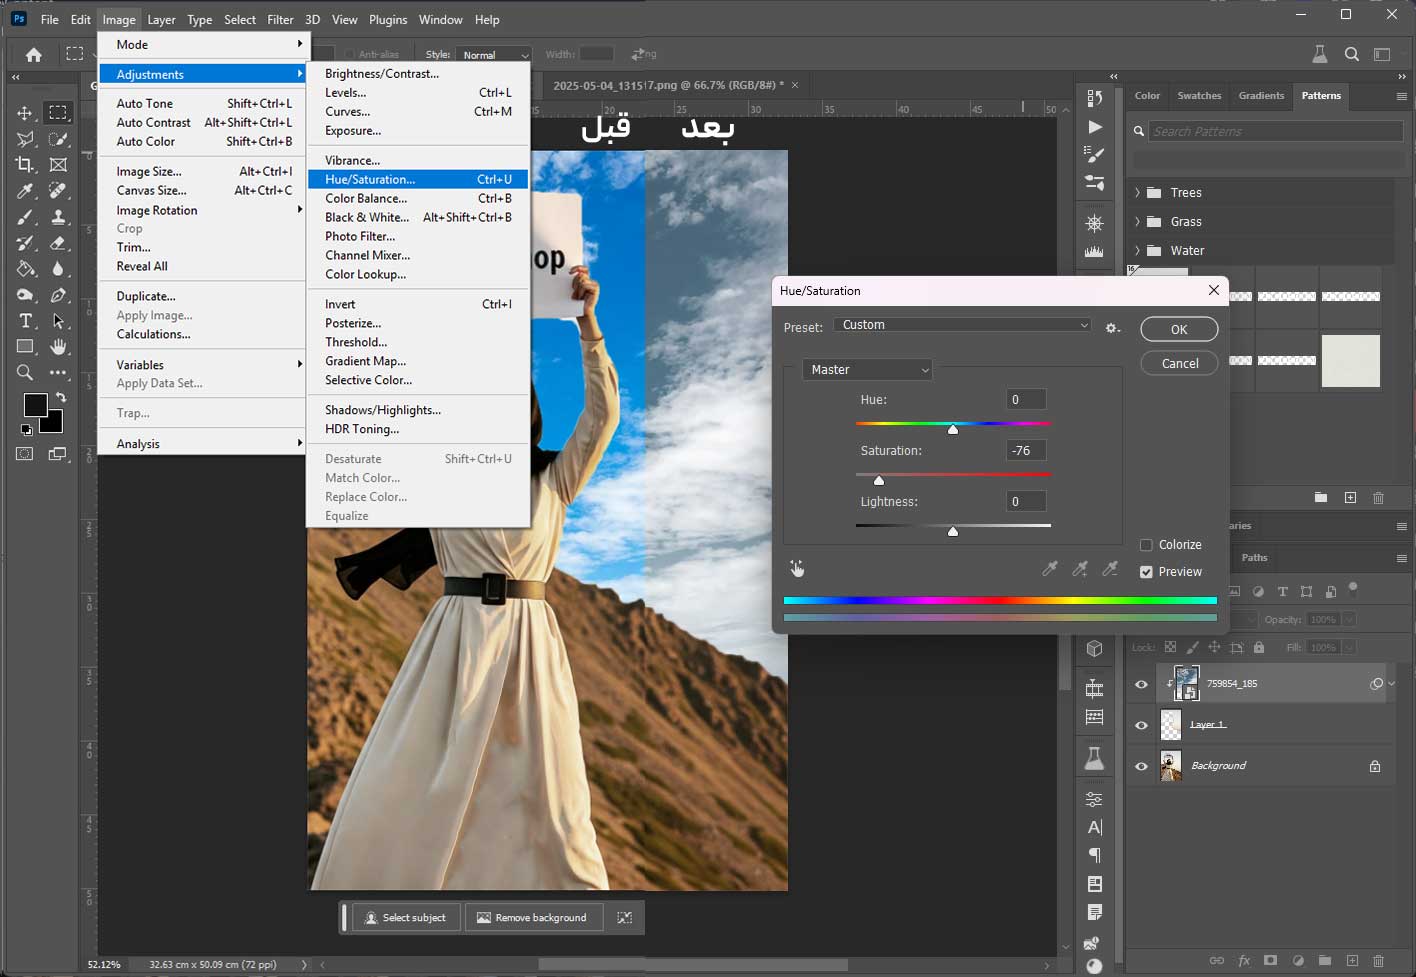Toggle lock transparent pixels in Layers panel
This screenshot has width=1416, height=977.
1170,647
